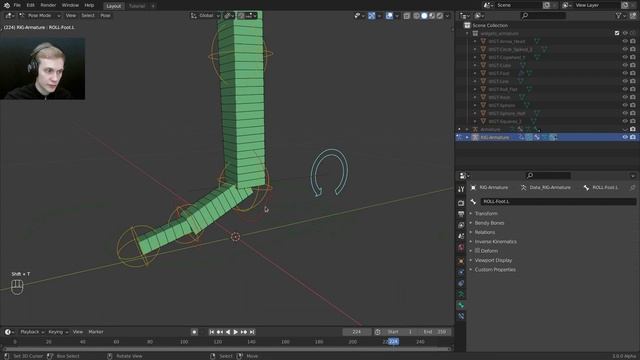Open the Object properties tab

pyautogui.click(x=461, y=261)
